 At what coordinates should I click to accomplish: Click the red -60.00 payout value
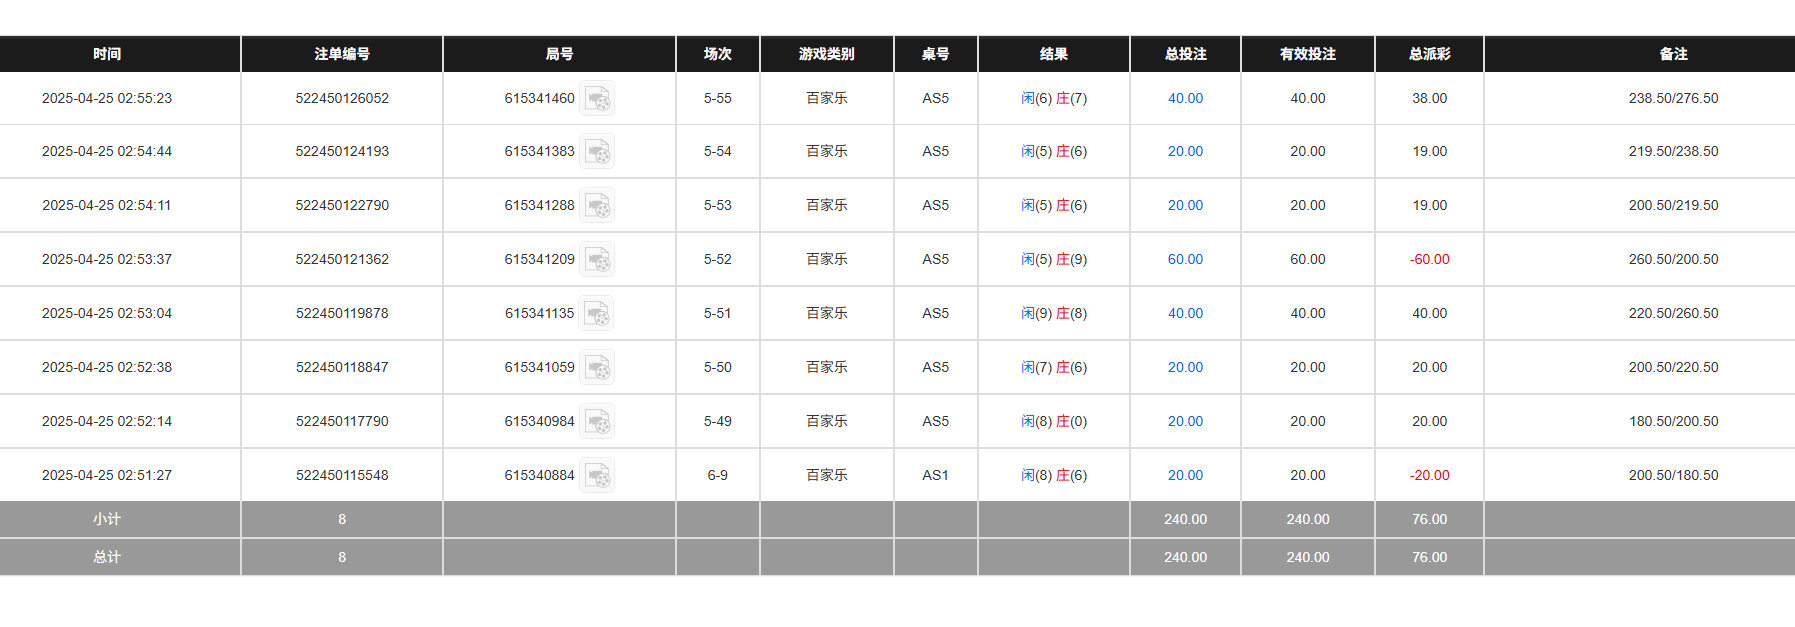click(1429, 258)
